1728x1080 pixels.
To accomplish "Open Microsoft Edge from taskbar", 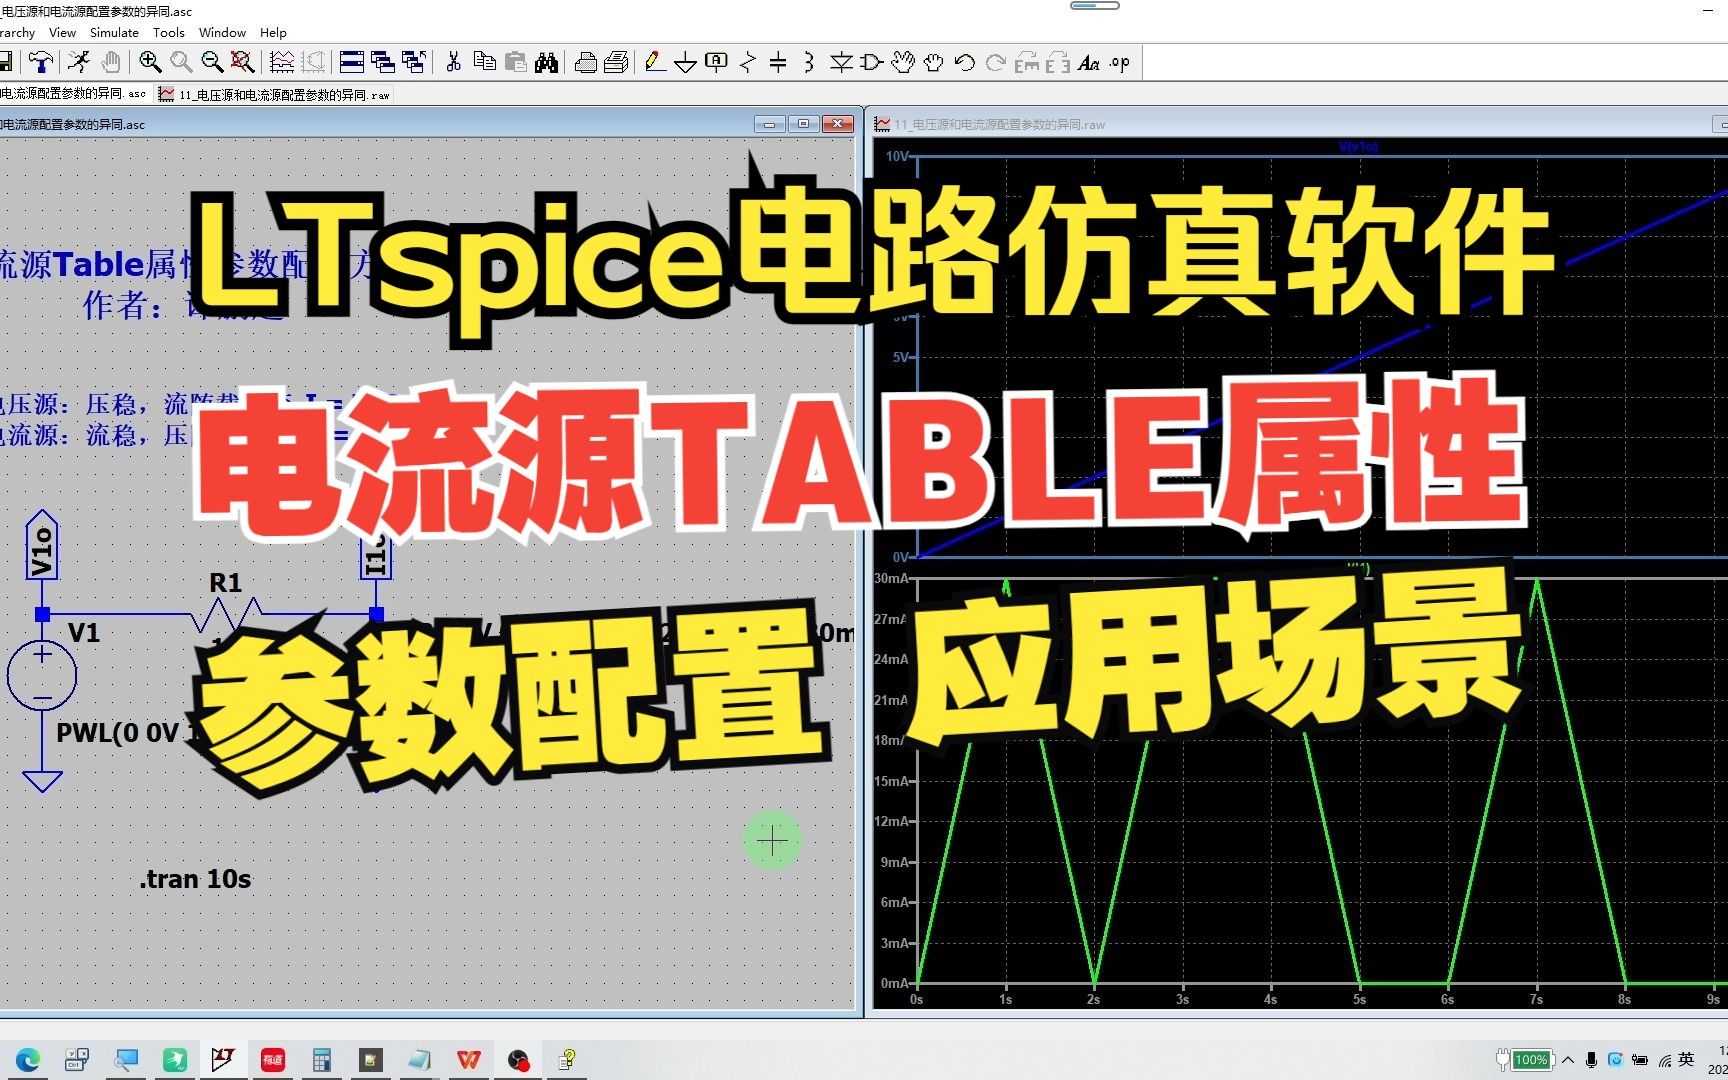I will tap(28, 1060).
